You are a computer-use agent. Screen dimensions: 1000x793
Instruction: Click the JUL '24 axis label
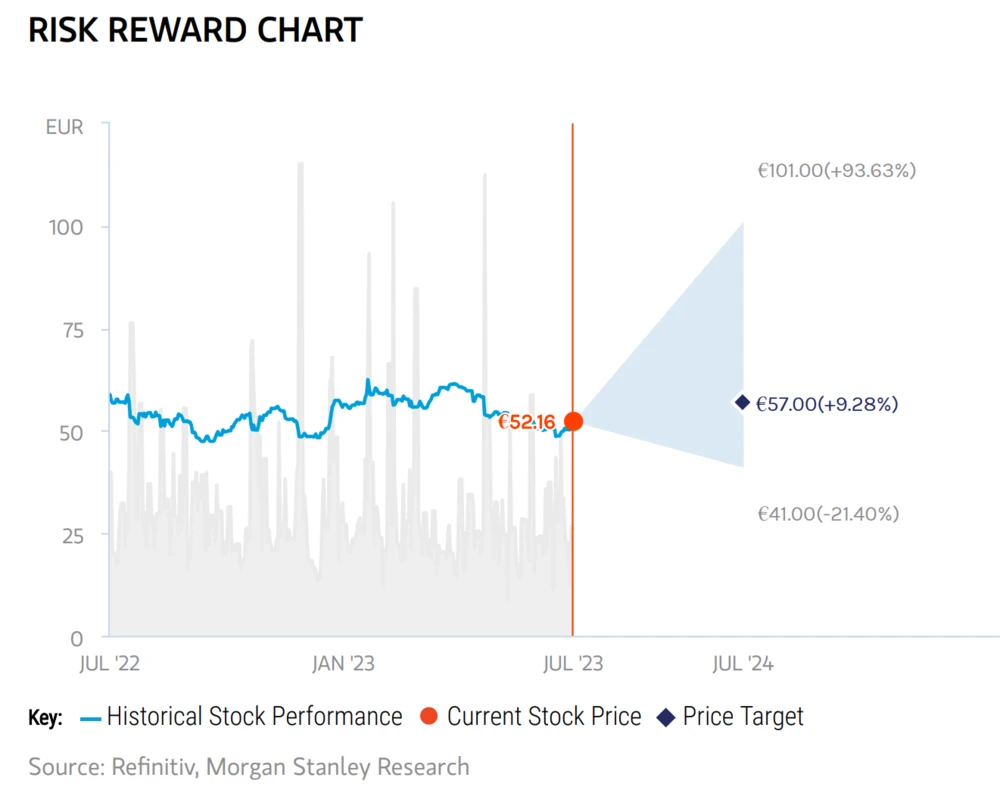coord(742,662)
